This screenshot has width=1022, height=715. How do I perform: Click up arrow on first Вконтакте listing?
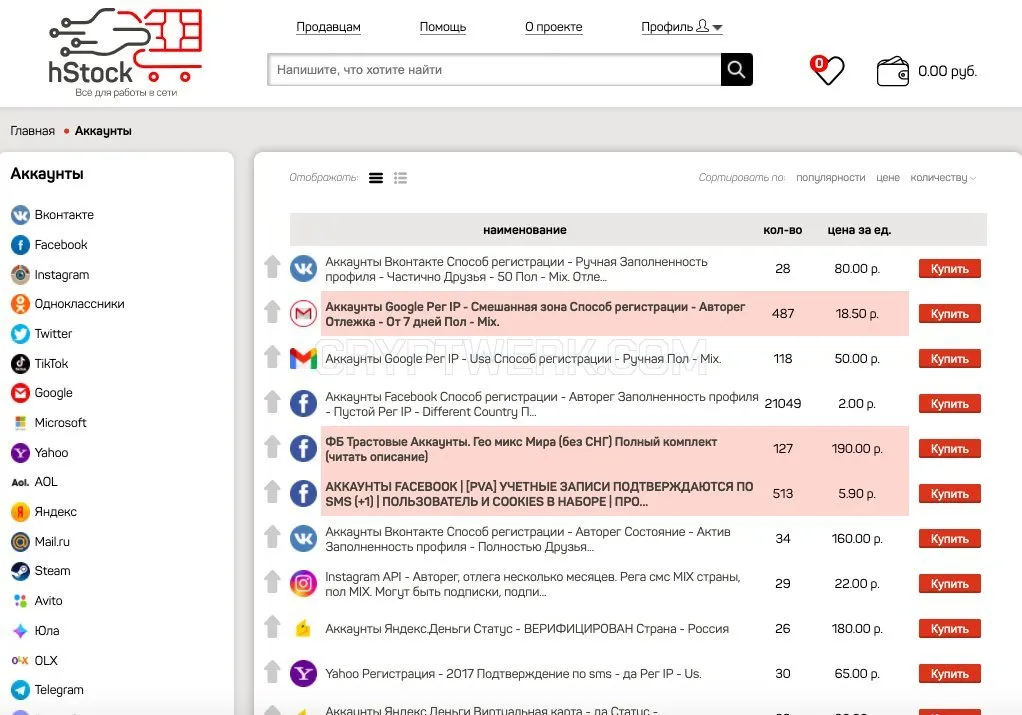(x=272, y=267)
